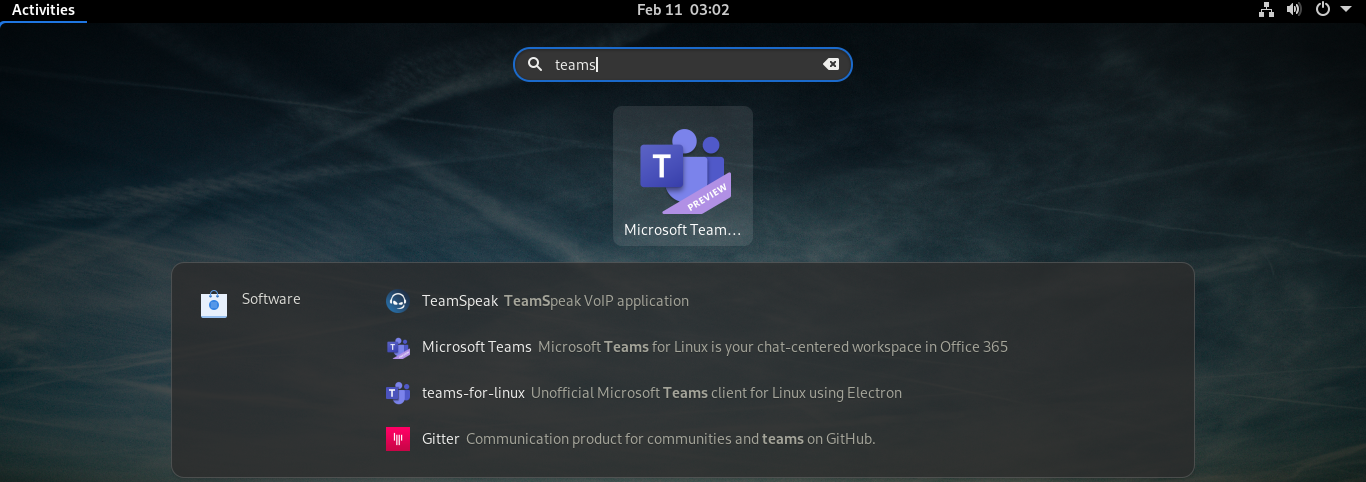
Task: Clear the search field text
Action: point(831,64)
